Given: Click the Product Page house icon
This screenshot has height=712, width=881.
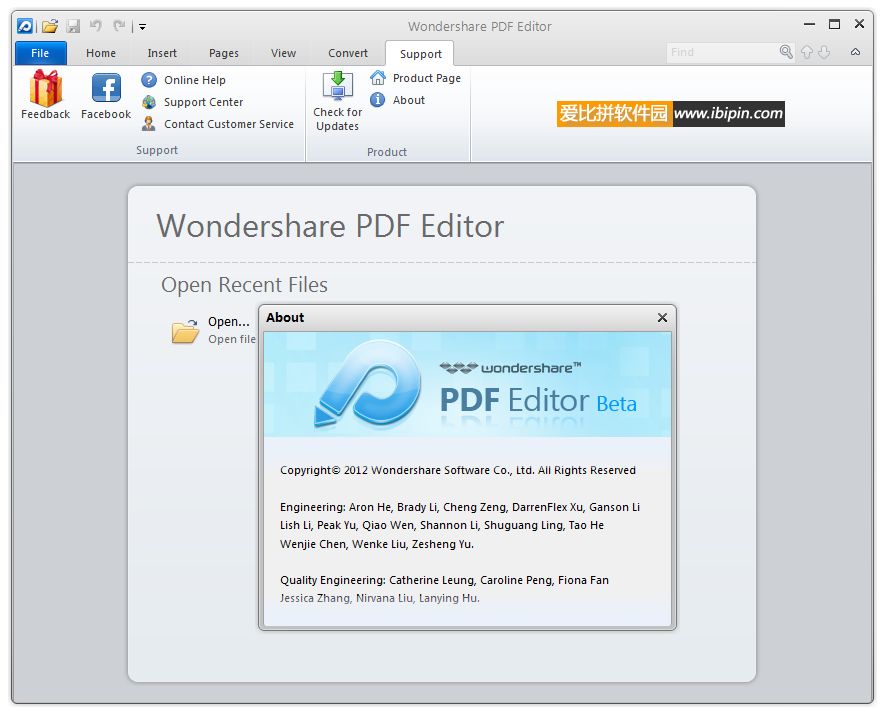Looking at the screenshot, I should 378,78.
